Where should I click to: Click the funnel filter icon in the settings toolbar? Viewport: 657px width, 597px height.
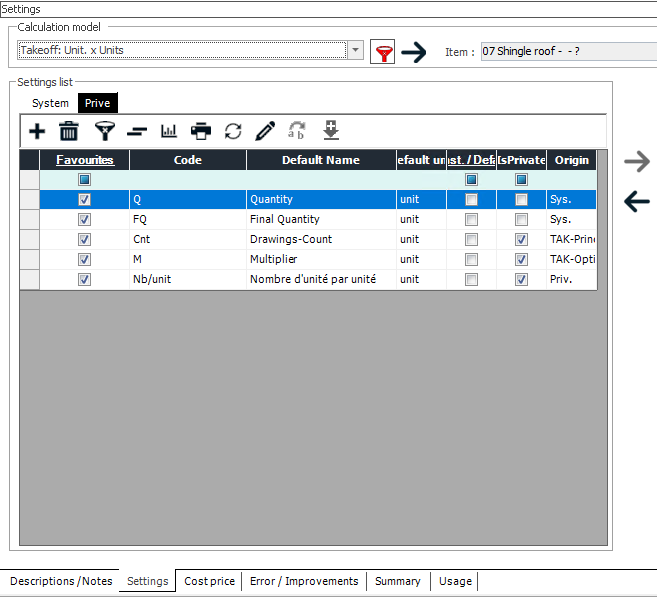(104, 131)
